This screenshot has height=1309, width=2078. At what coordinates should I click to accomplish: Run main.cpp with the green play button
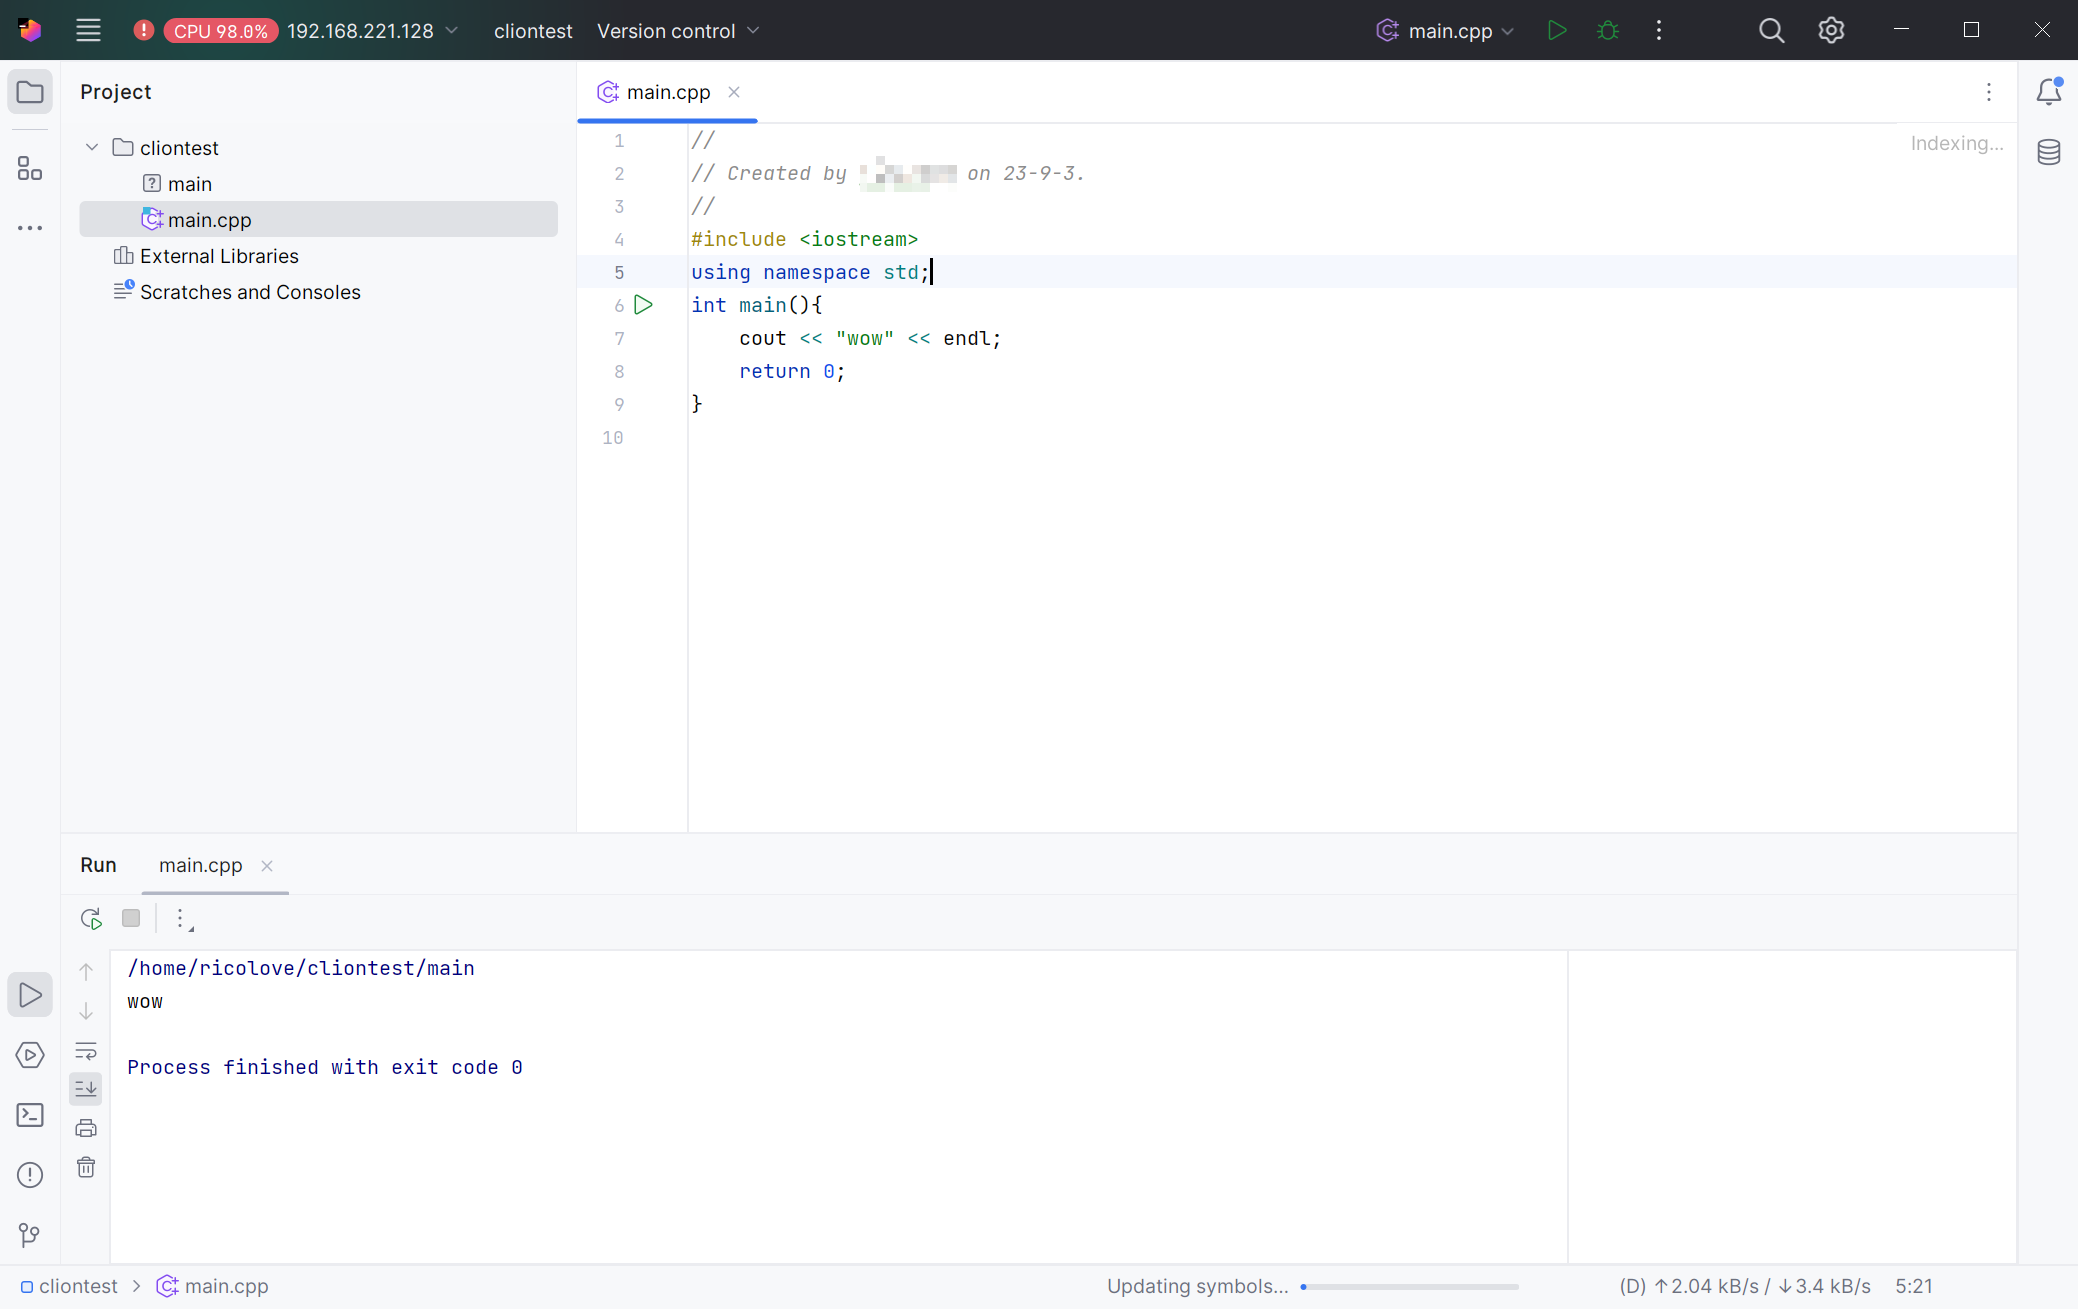click(1556, 30)
